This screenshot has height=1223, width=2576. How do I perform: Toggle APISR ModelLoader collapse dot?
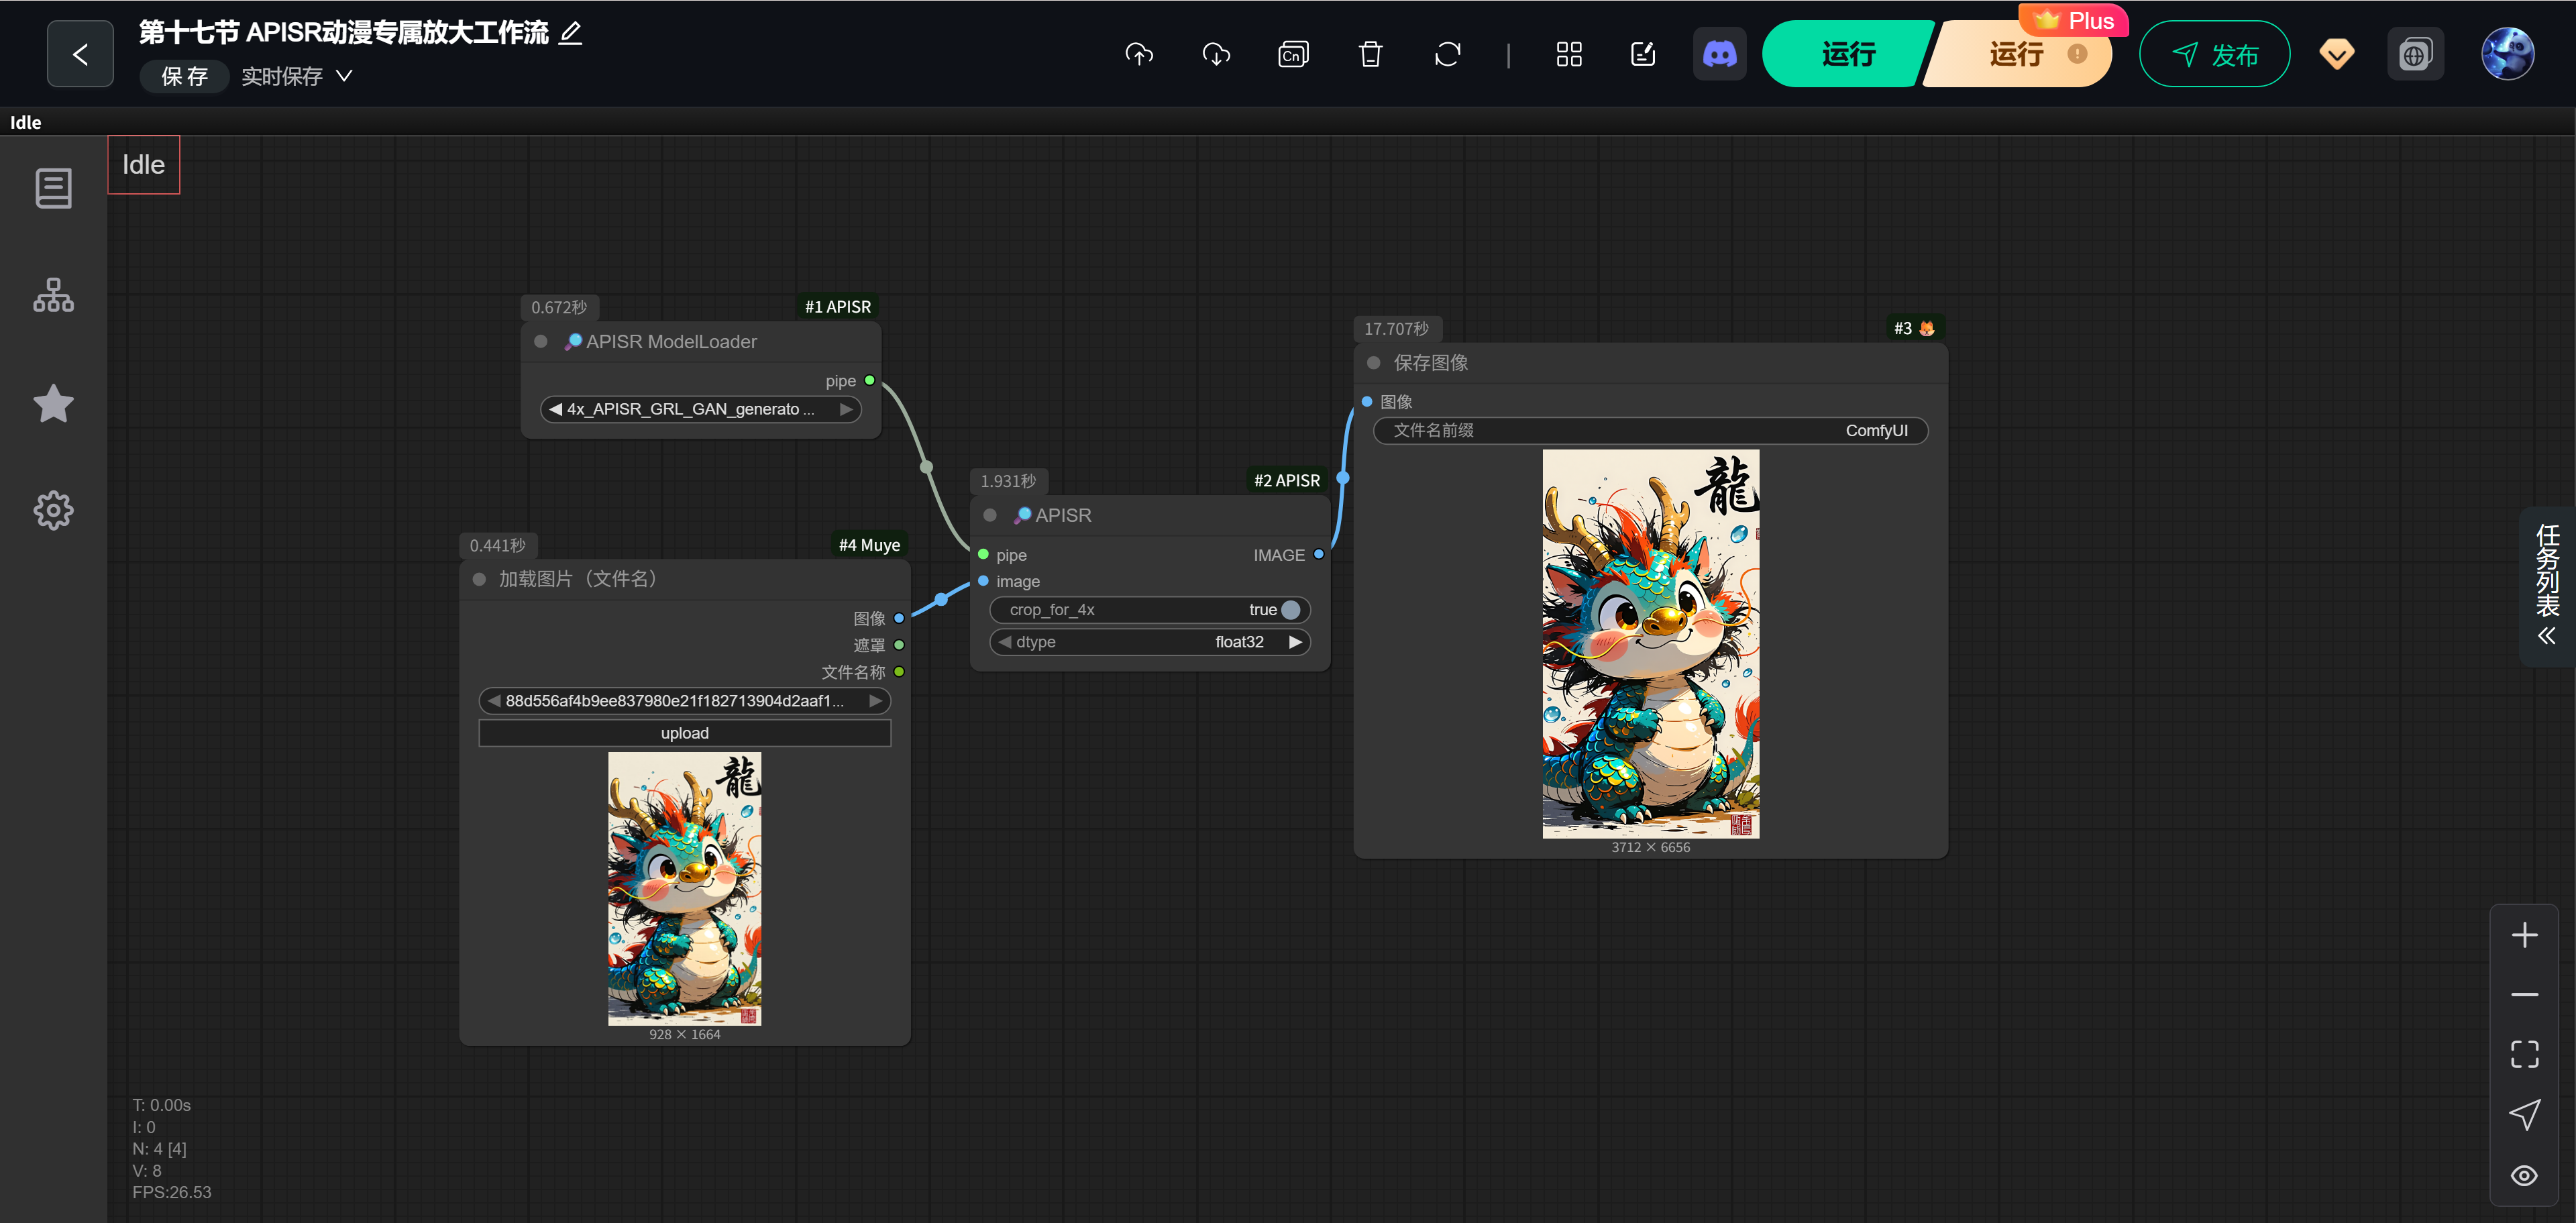[x=541, y=342]
